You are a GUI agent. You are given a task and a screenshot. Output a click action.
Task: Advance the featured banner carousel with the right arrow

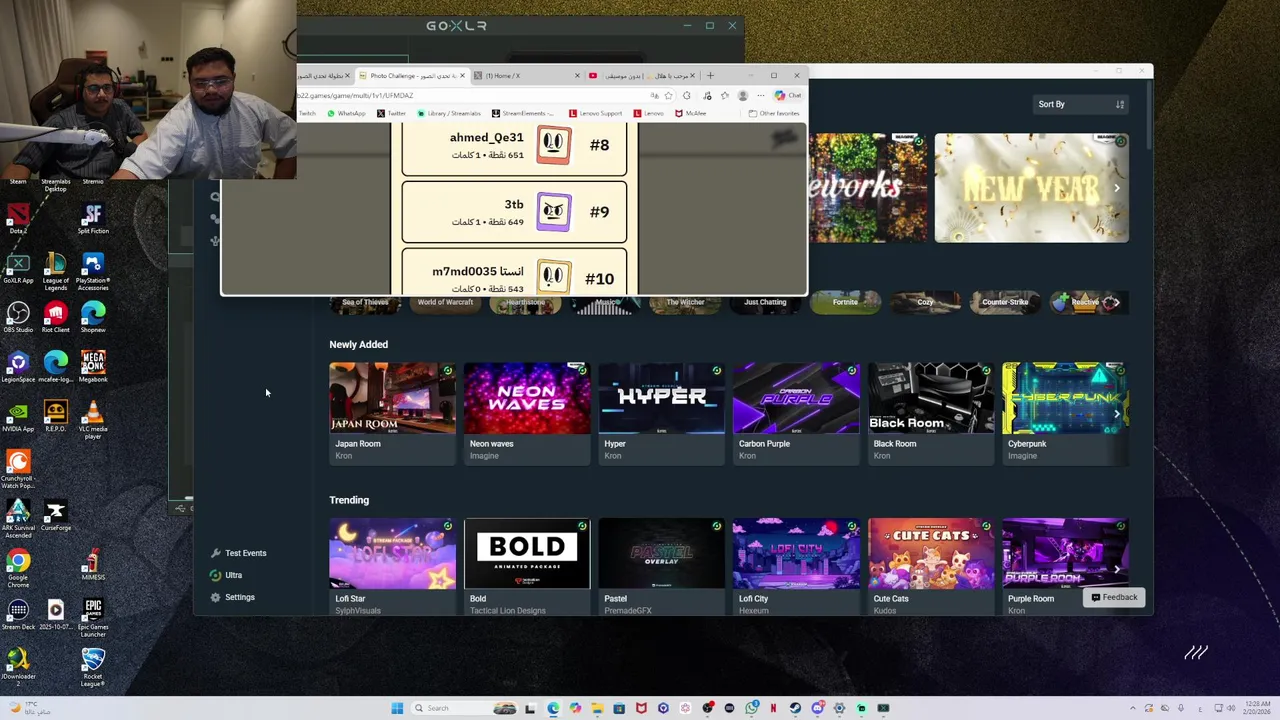coord(1117,188)
